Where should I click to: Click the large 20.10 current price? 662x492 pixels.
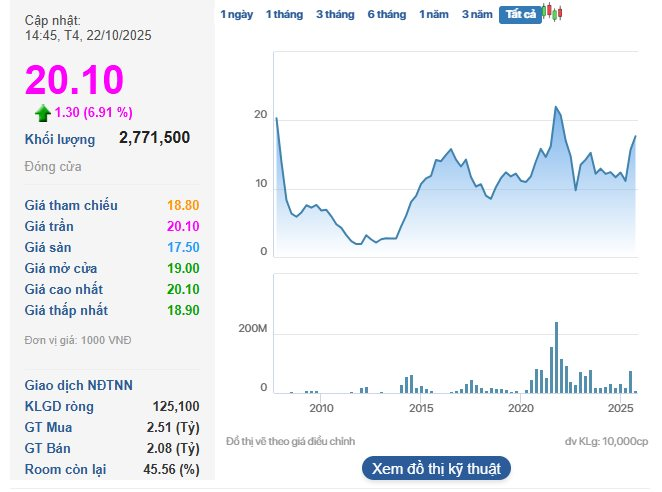pyautogui.click(x=74, y=80)
